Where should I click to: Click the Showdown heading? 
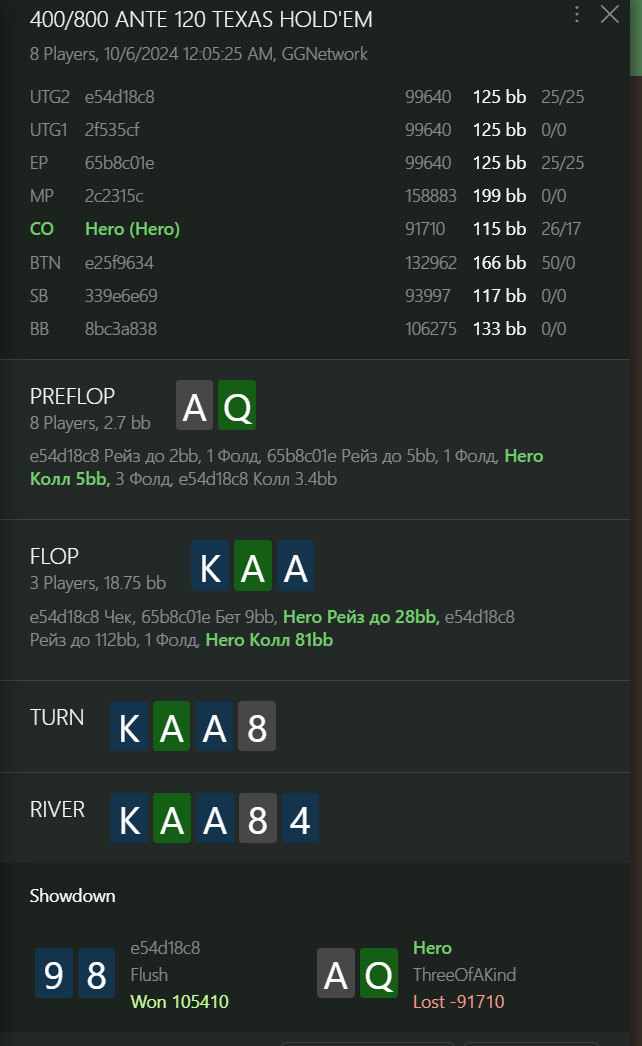(x=72, y=895)
